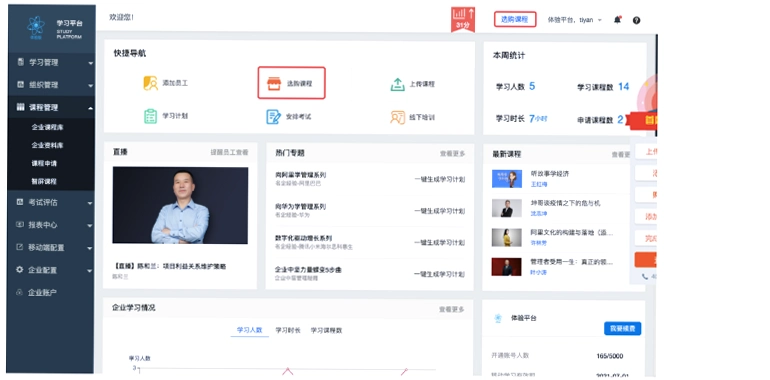Click 查看更多 in the 热门专题 panel
This screenshot has width=770, height=380.
452,154
